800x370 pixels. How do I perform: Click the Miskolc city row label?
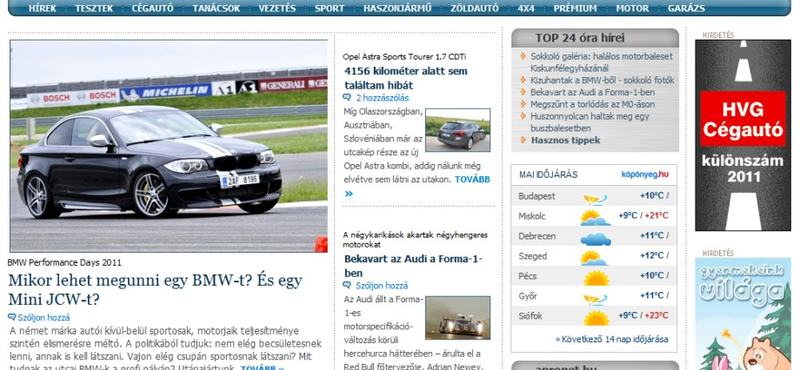(532, 216)
